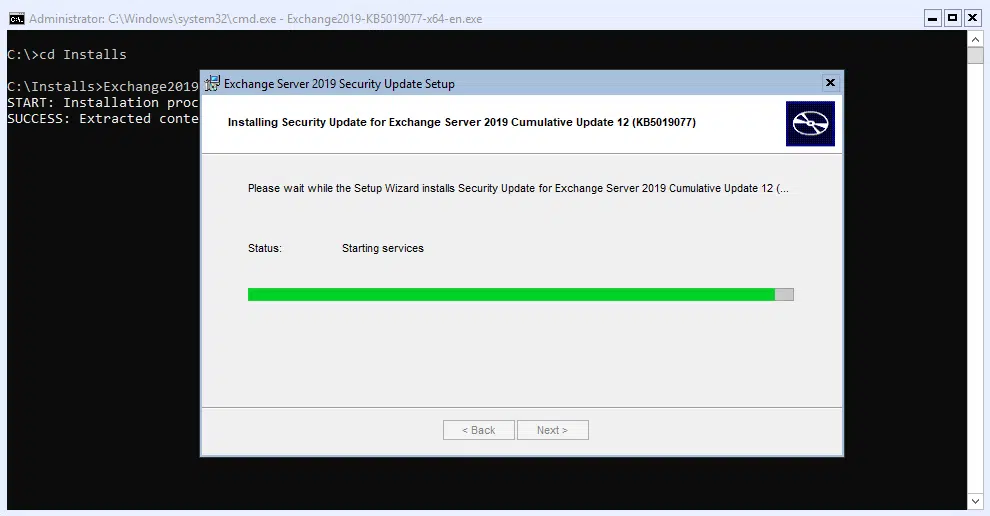Image resolution: width=990 pixels, height=516 pixels.
Task: Click the 'Starting services' status text
Action: click(383, 248)
